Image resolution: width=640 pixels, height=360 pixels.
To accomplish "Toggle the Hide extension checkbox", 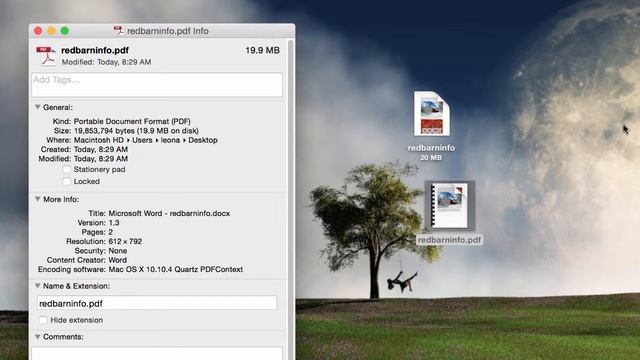I will [43, 320].
